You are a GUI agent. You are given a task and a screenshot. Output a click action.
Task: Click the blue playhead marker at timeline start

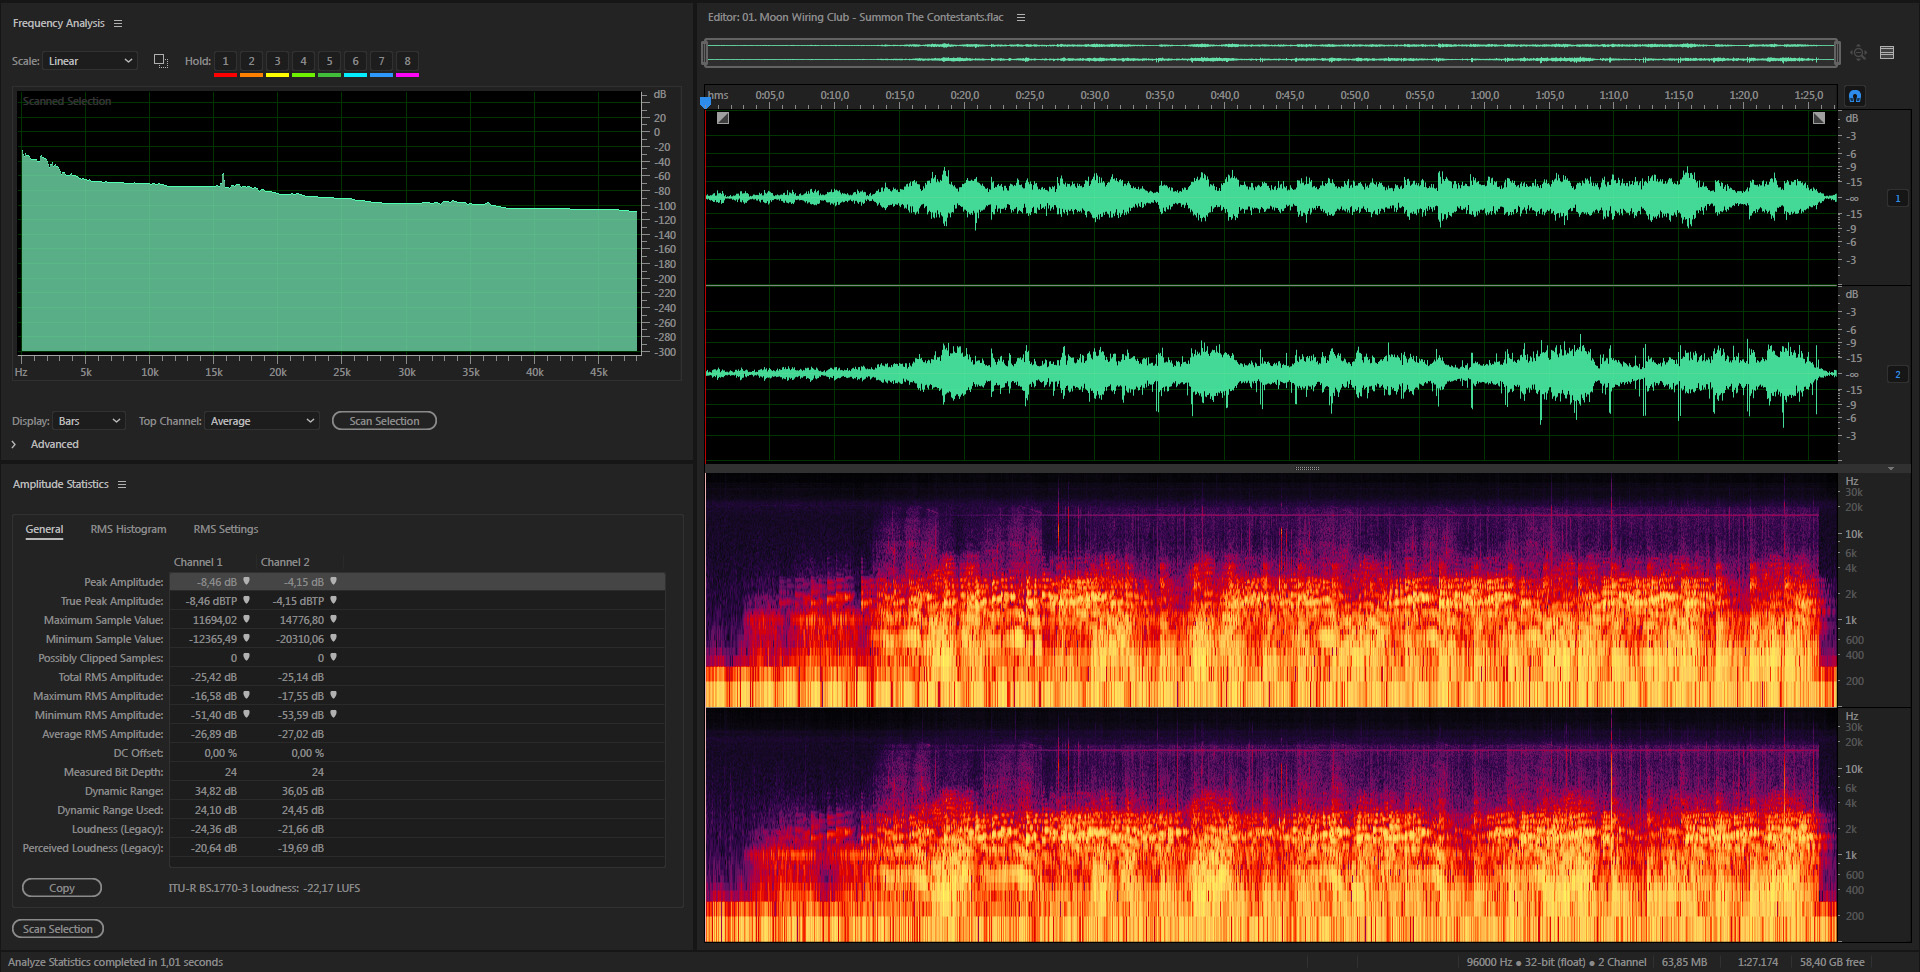(x=705, y=101)
